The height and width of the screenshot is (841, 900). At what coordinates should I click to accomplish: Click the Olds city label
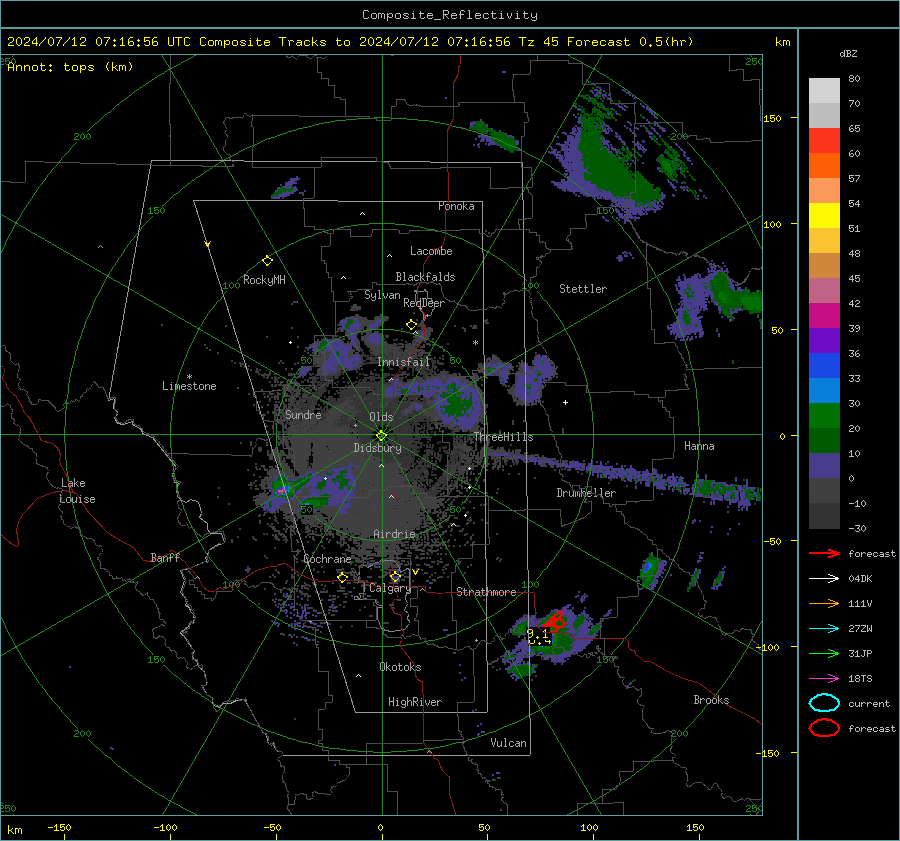point(381,417)
